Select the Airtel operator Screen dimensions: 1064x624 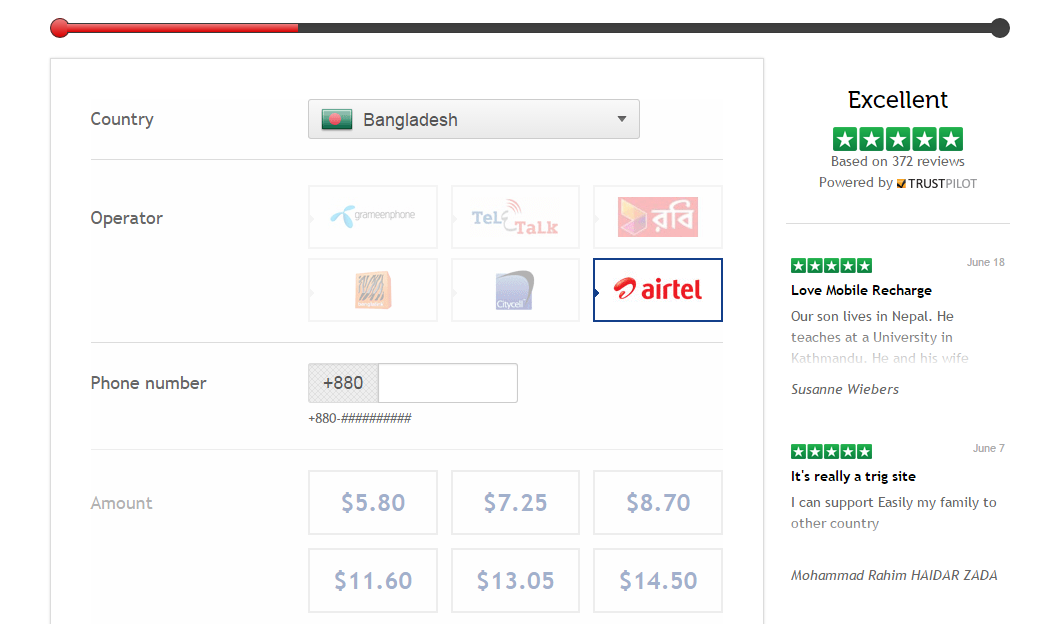658,290
